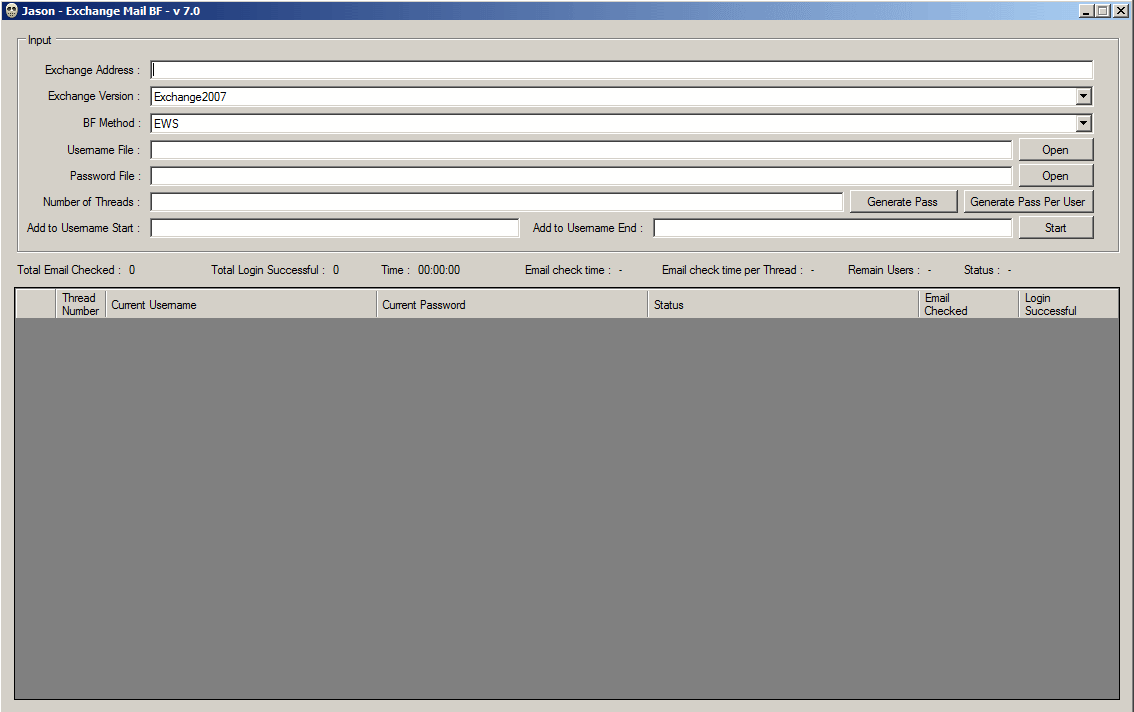
Task: Minimize the Jason Exchange Mail BF window
Action: [x=1086, y=11]
